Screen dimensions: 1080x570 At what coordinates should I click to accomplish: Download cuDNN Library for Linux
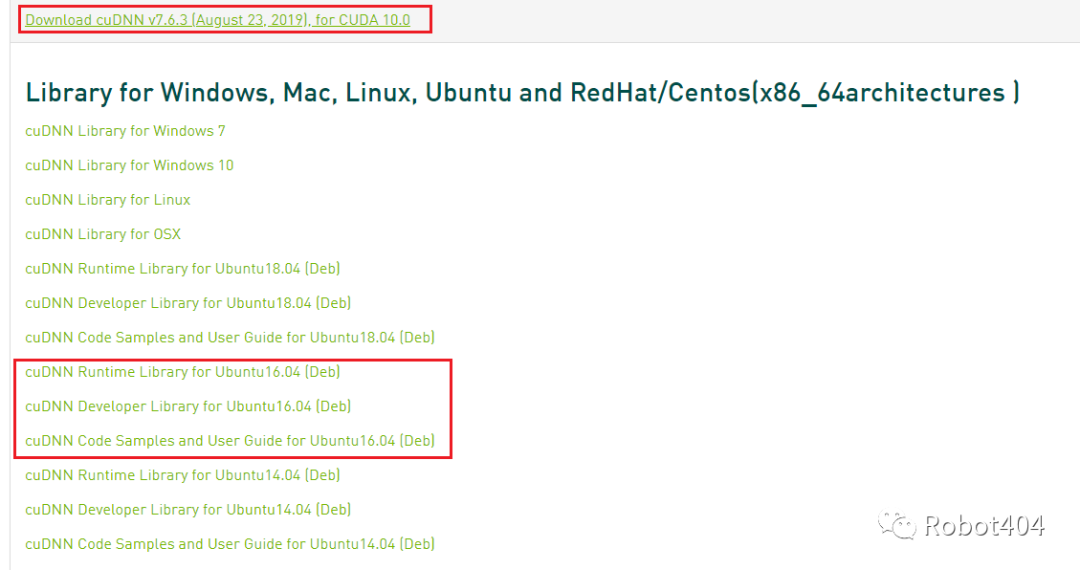[107, 200]
